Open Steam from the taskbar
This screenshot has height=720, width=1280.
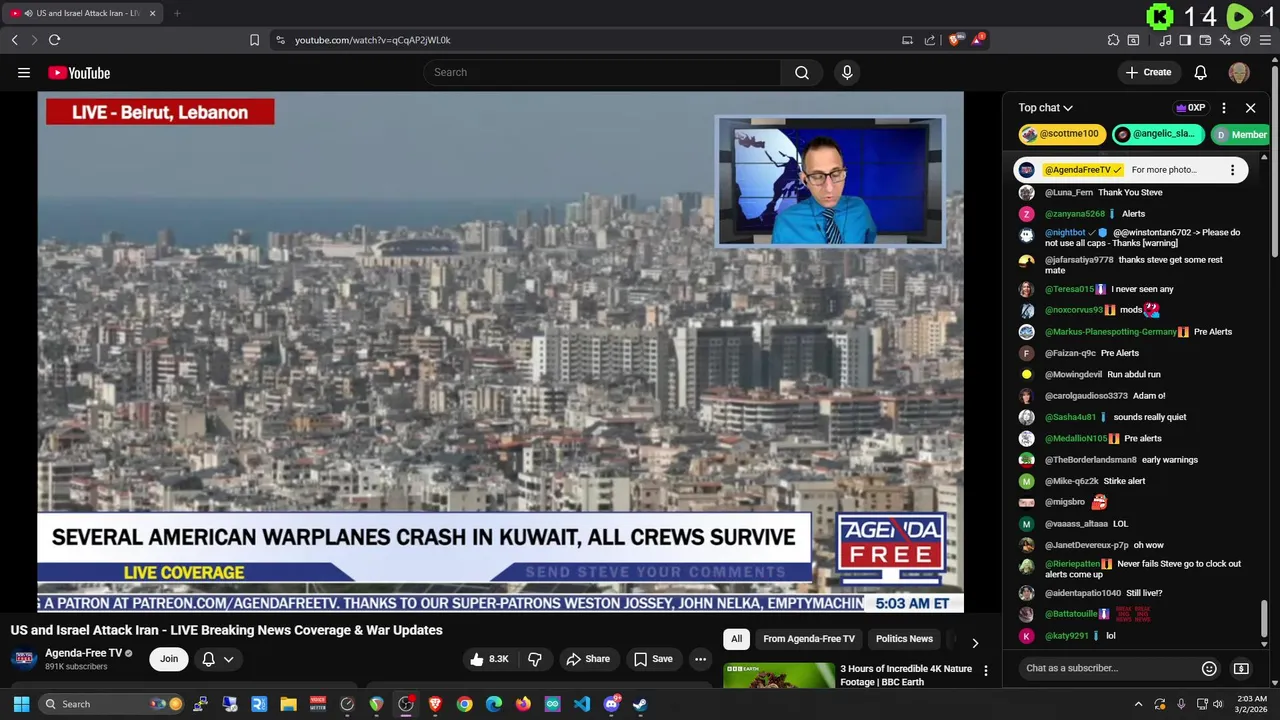(x=640, y=704)
